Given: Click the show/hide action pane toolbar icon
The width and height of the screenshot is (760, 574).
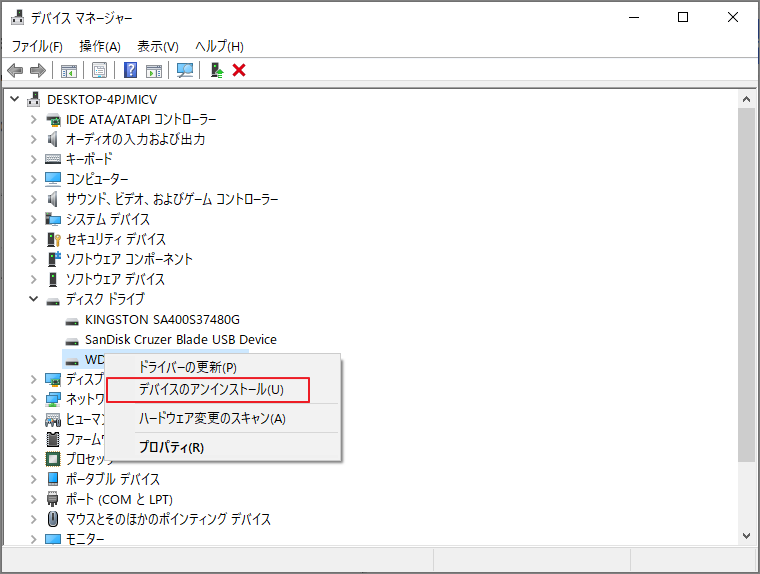Looking at the screenshot, I should [154, 71].
